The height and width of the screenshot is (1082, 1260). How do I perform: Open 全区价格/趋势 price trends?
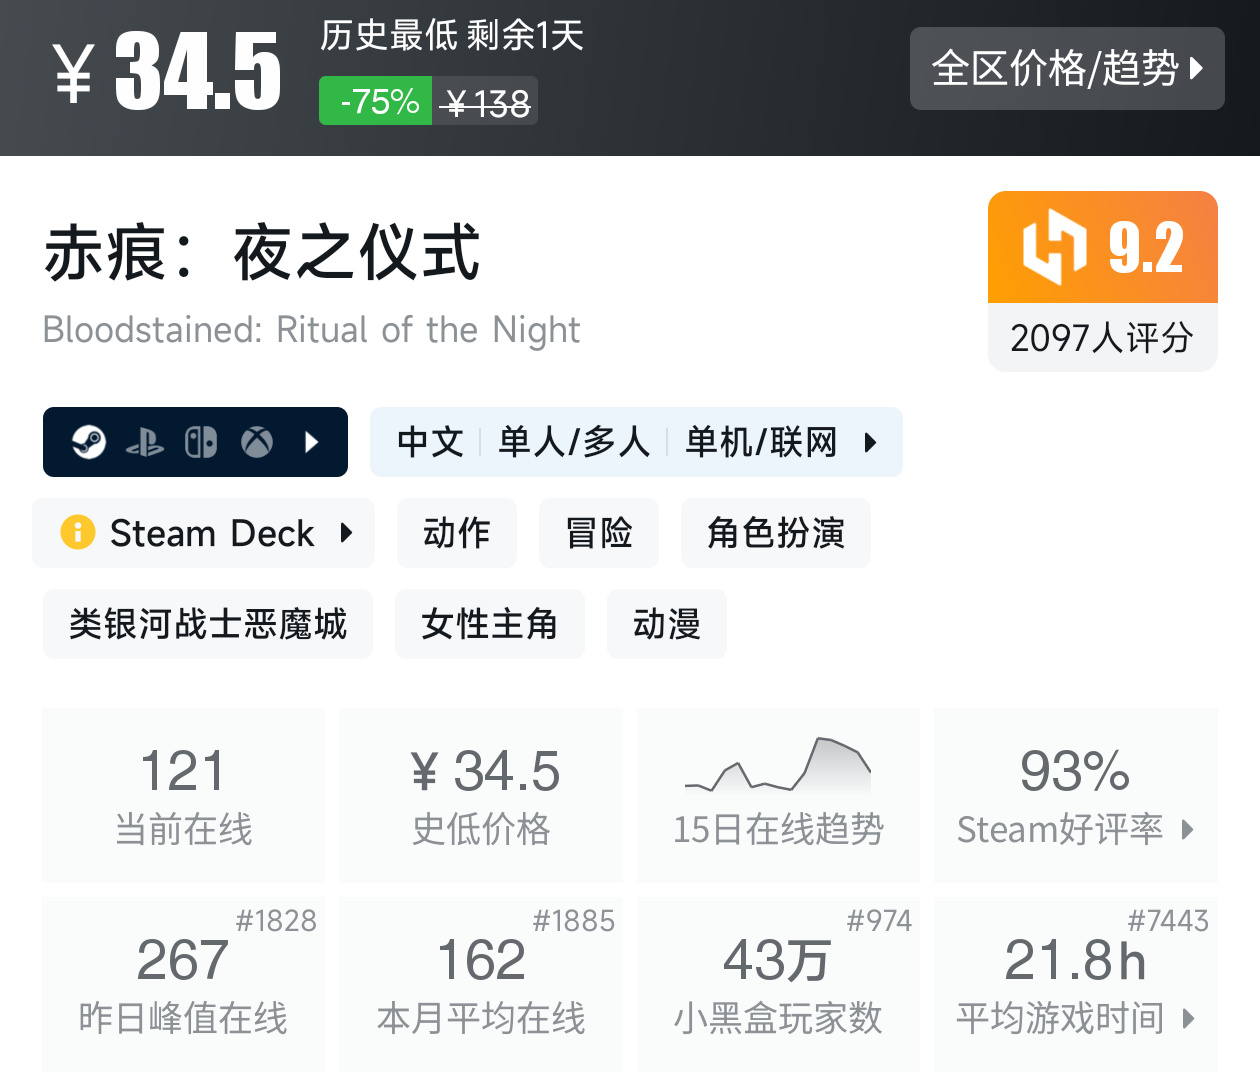point(1067,68)
